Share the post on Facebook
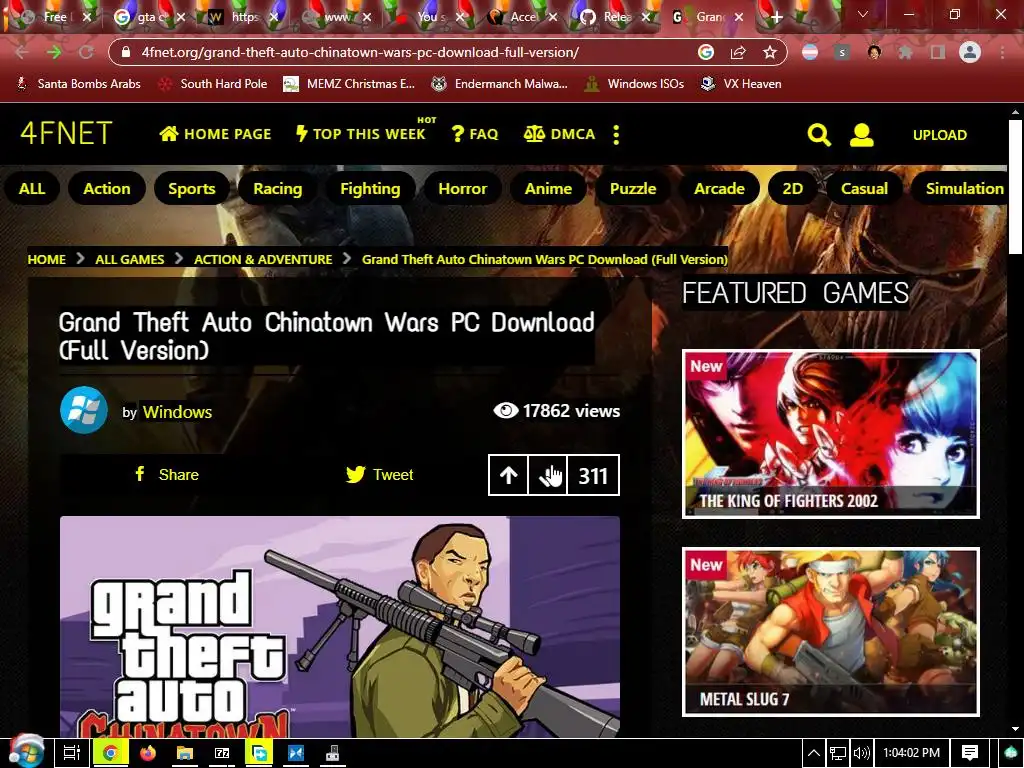This screenshot has height=768, width=1024. point(167,475)
